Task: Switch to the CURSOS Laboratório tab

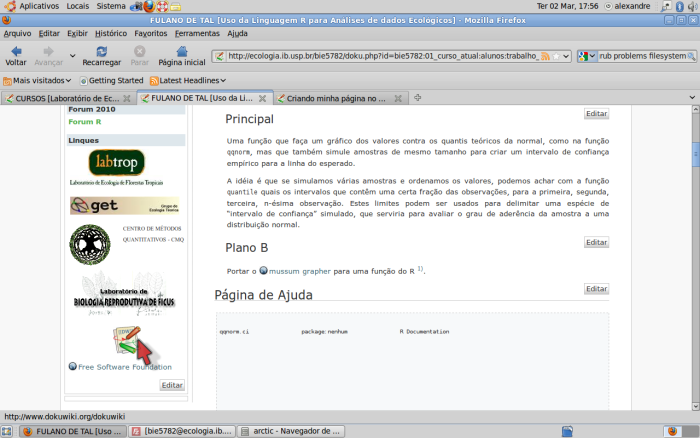Action: [68, 99]
